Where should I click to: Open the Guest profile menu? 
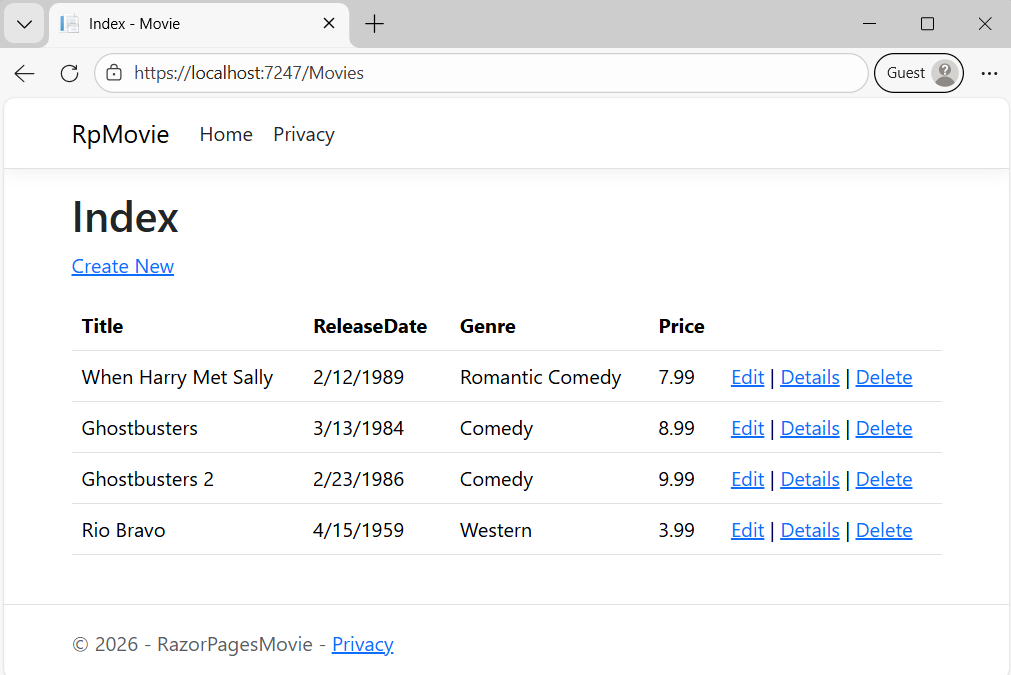pos(917,73)
